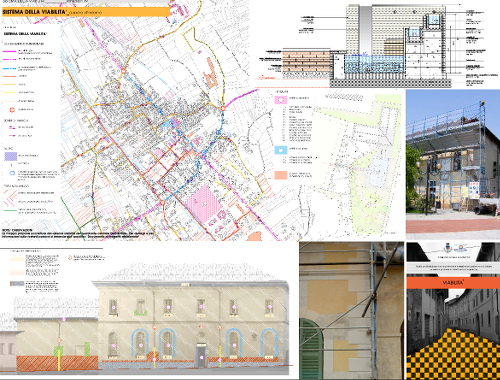Click the SISTEMA DELLA VIABILITA' orange title bar

(86, 12)
